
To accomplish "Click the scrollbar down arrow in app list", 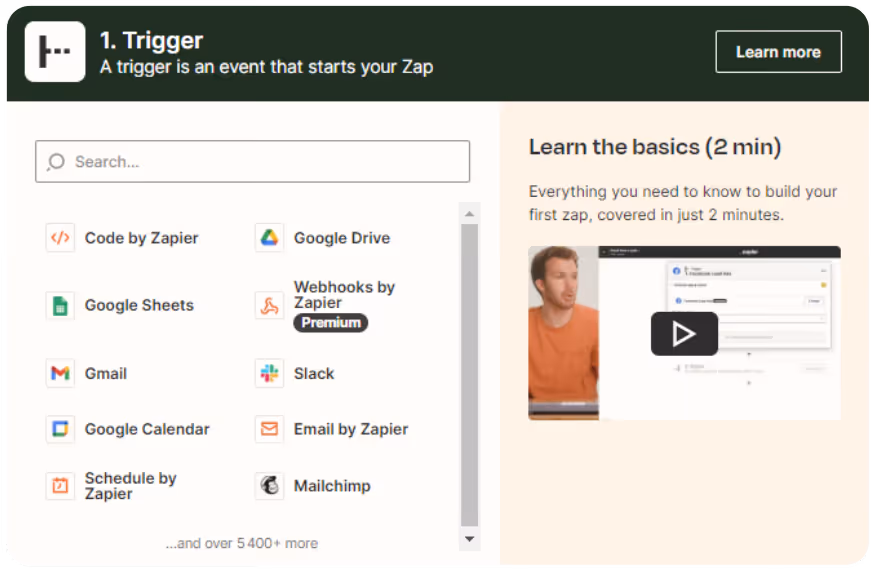I will coord(470,539).
